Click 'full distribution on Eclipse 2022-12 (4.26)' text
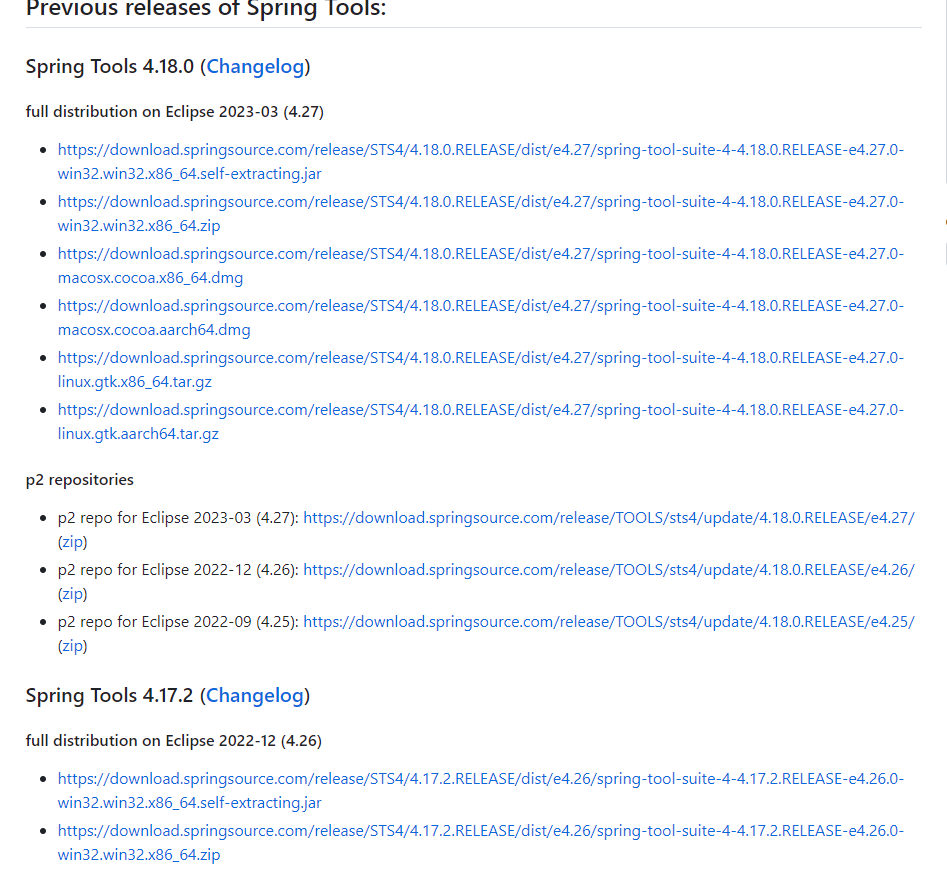 click(174, 741)
